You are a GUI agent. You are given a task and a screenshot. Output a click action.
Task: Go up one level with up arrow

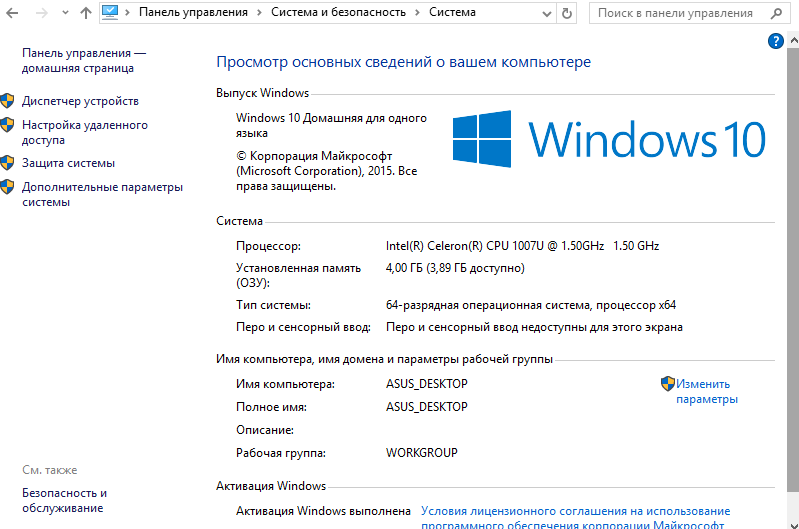coord(86,13)
